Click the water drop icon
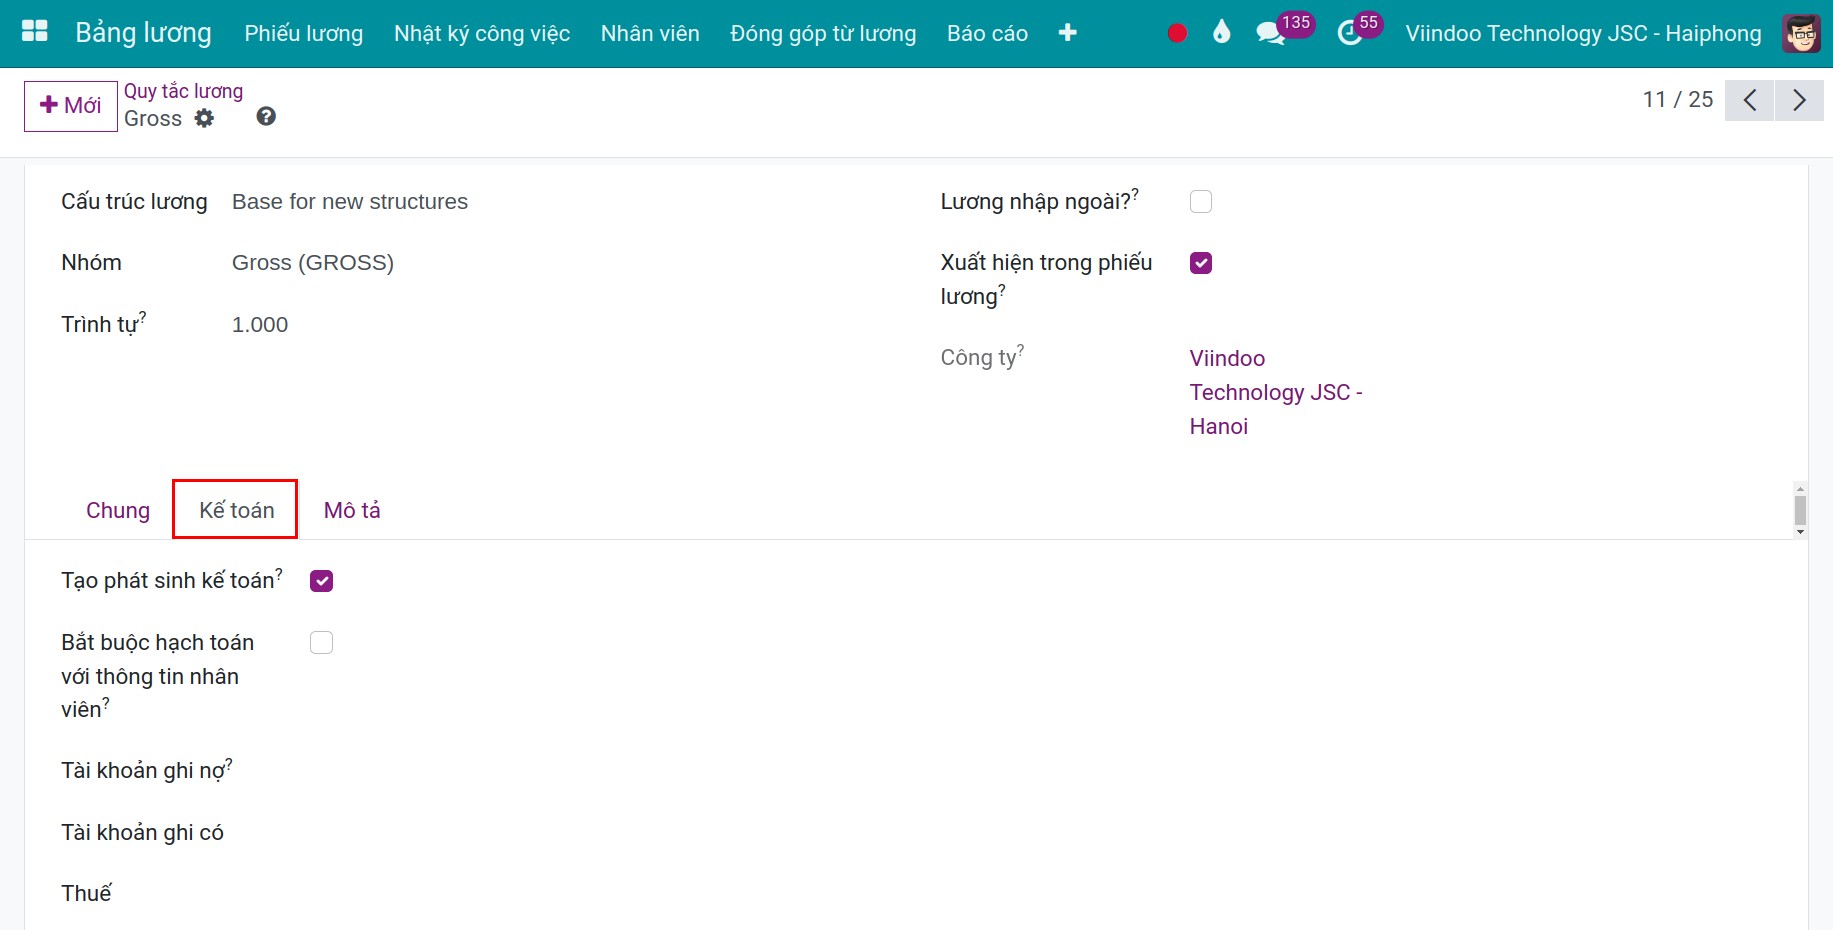 1221,32
